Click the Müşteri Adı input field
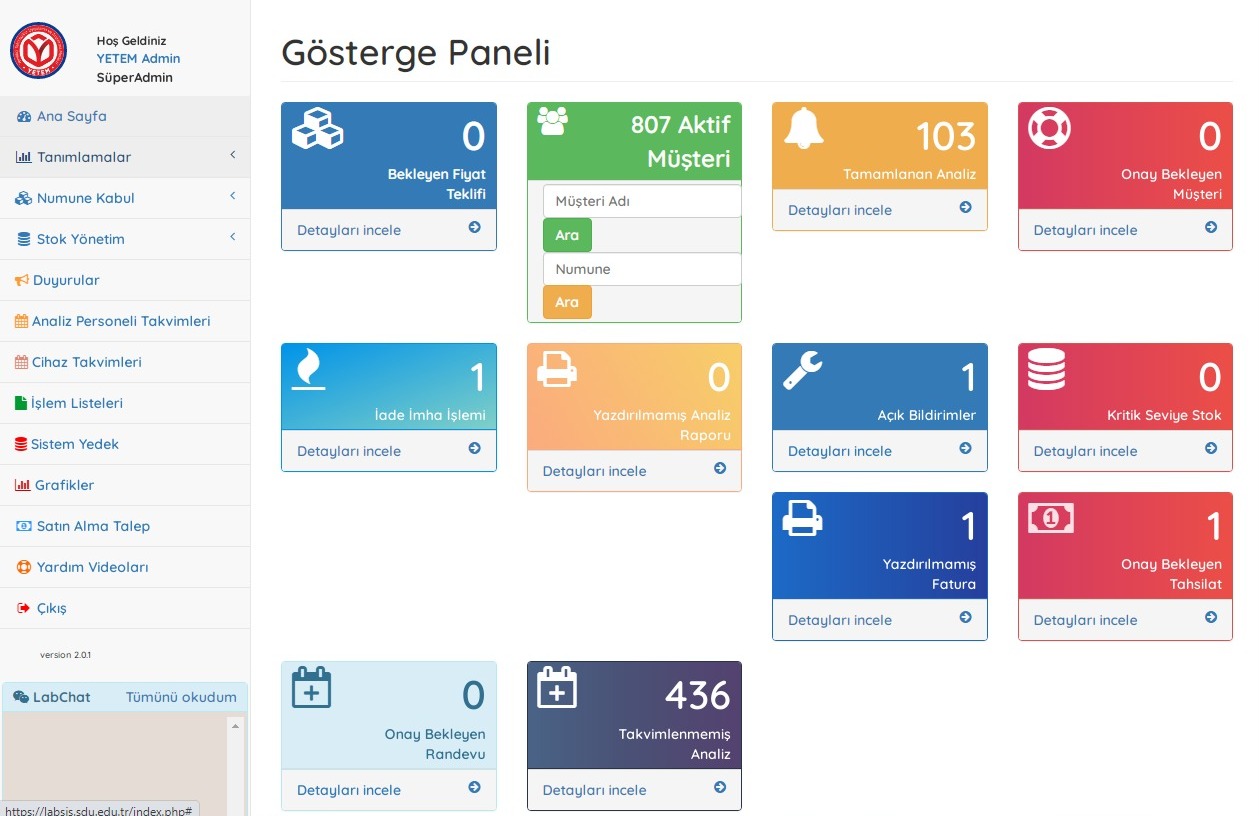This screenshot has width=1259, height=816. point(642,201)
